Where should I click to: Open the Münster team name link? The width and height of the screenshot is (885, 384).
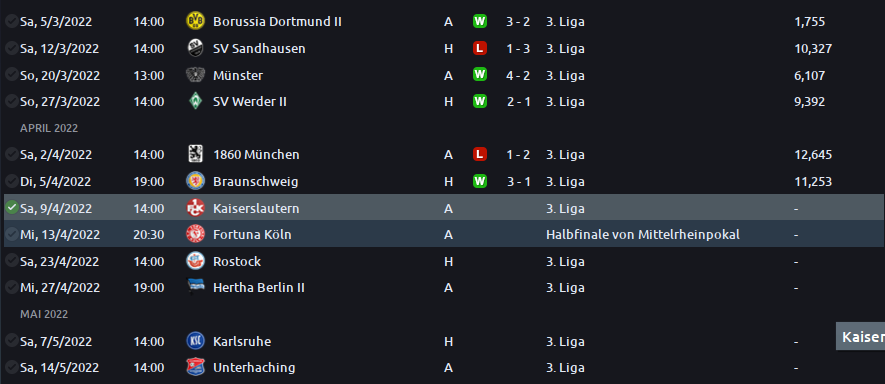[x=238, y=76]
